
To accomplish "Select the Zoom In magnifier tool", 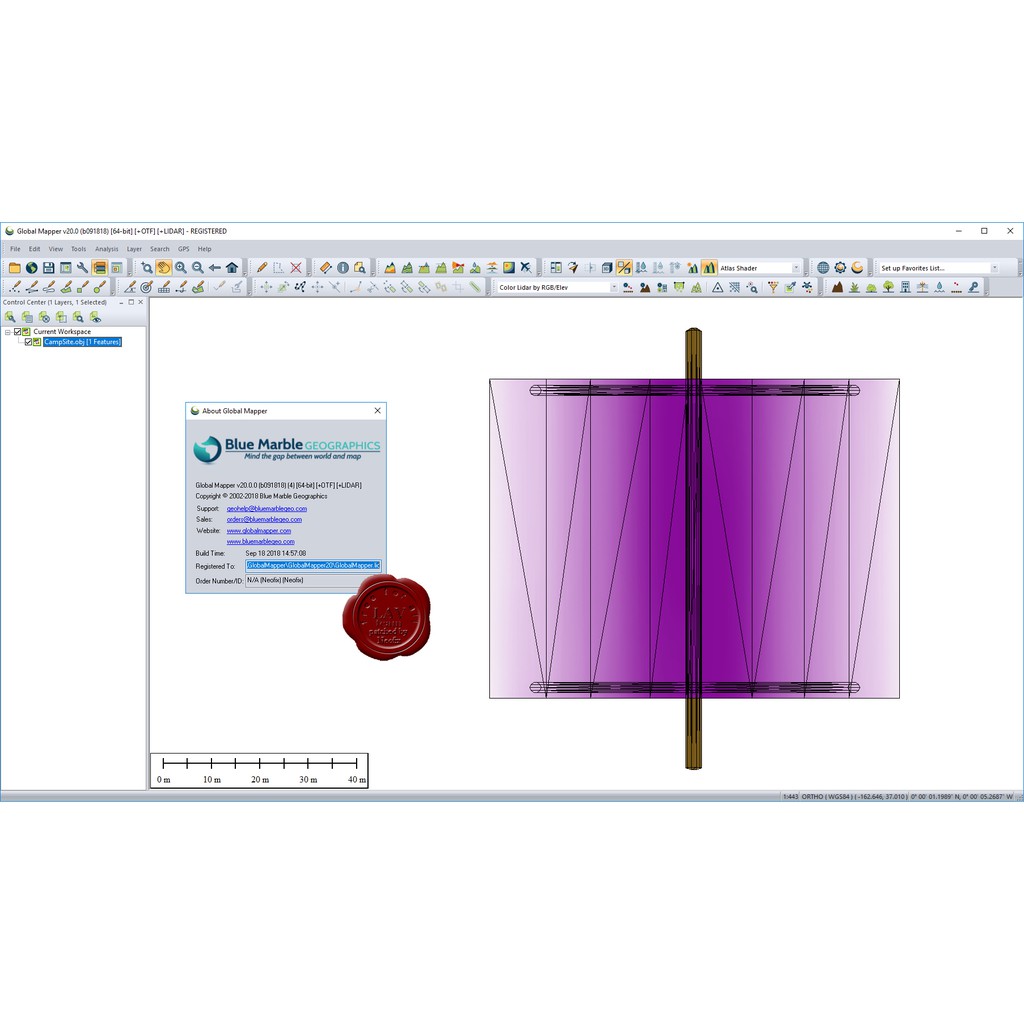I will pyautogui.click(x=181, y=268).
